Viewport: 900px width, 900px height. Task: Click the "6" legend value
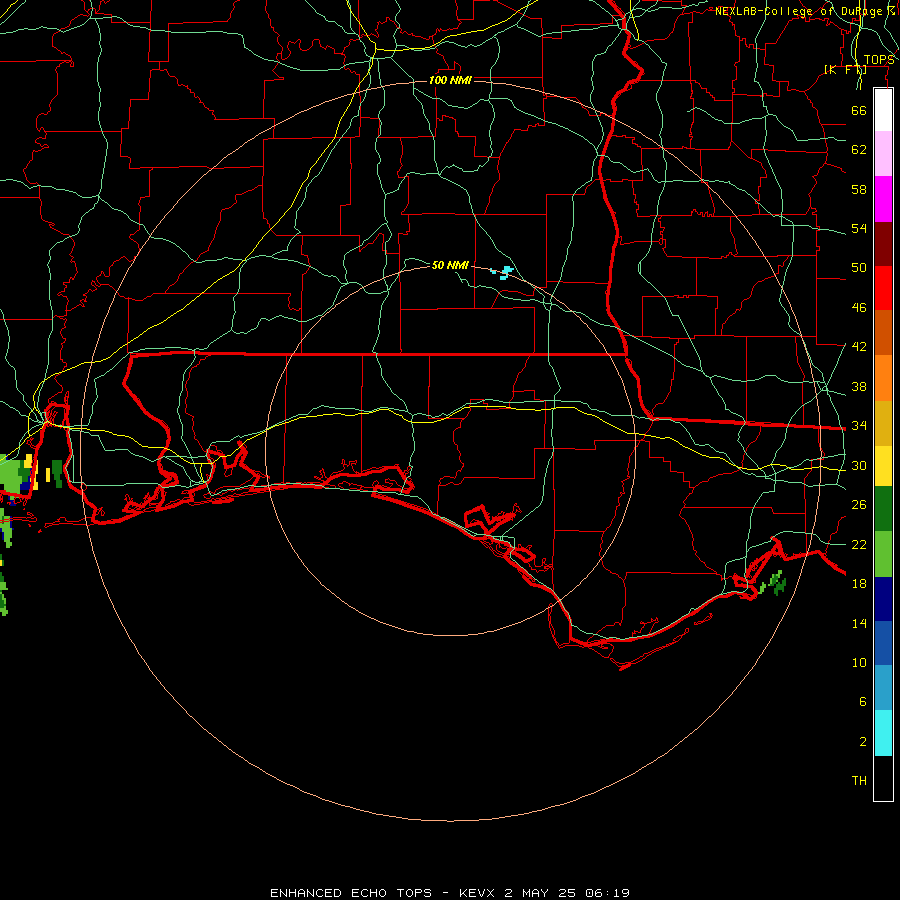pyautogui.click(x=862, y=702)
